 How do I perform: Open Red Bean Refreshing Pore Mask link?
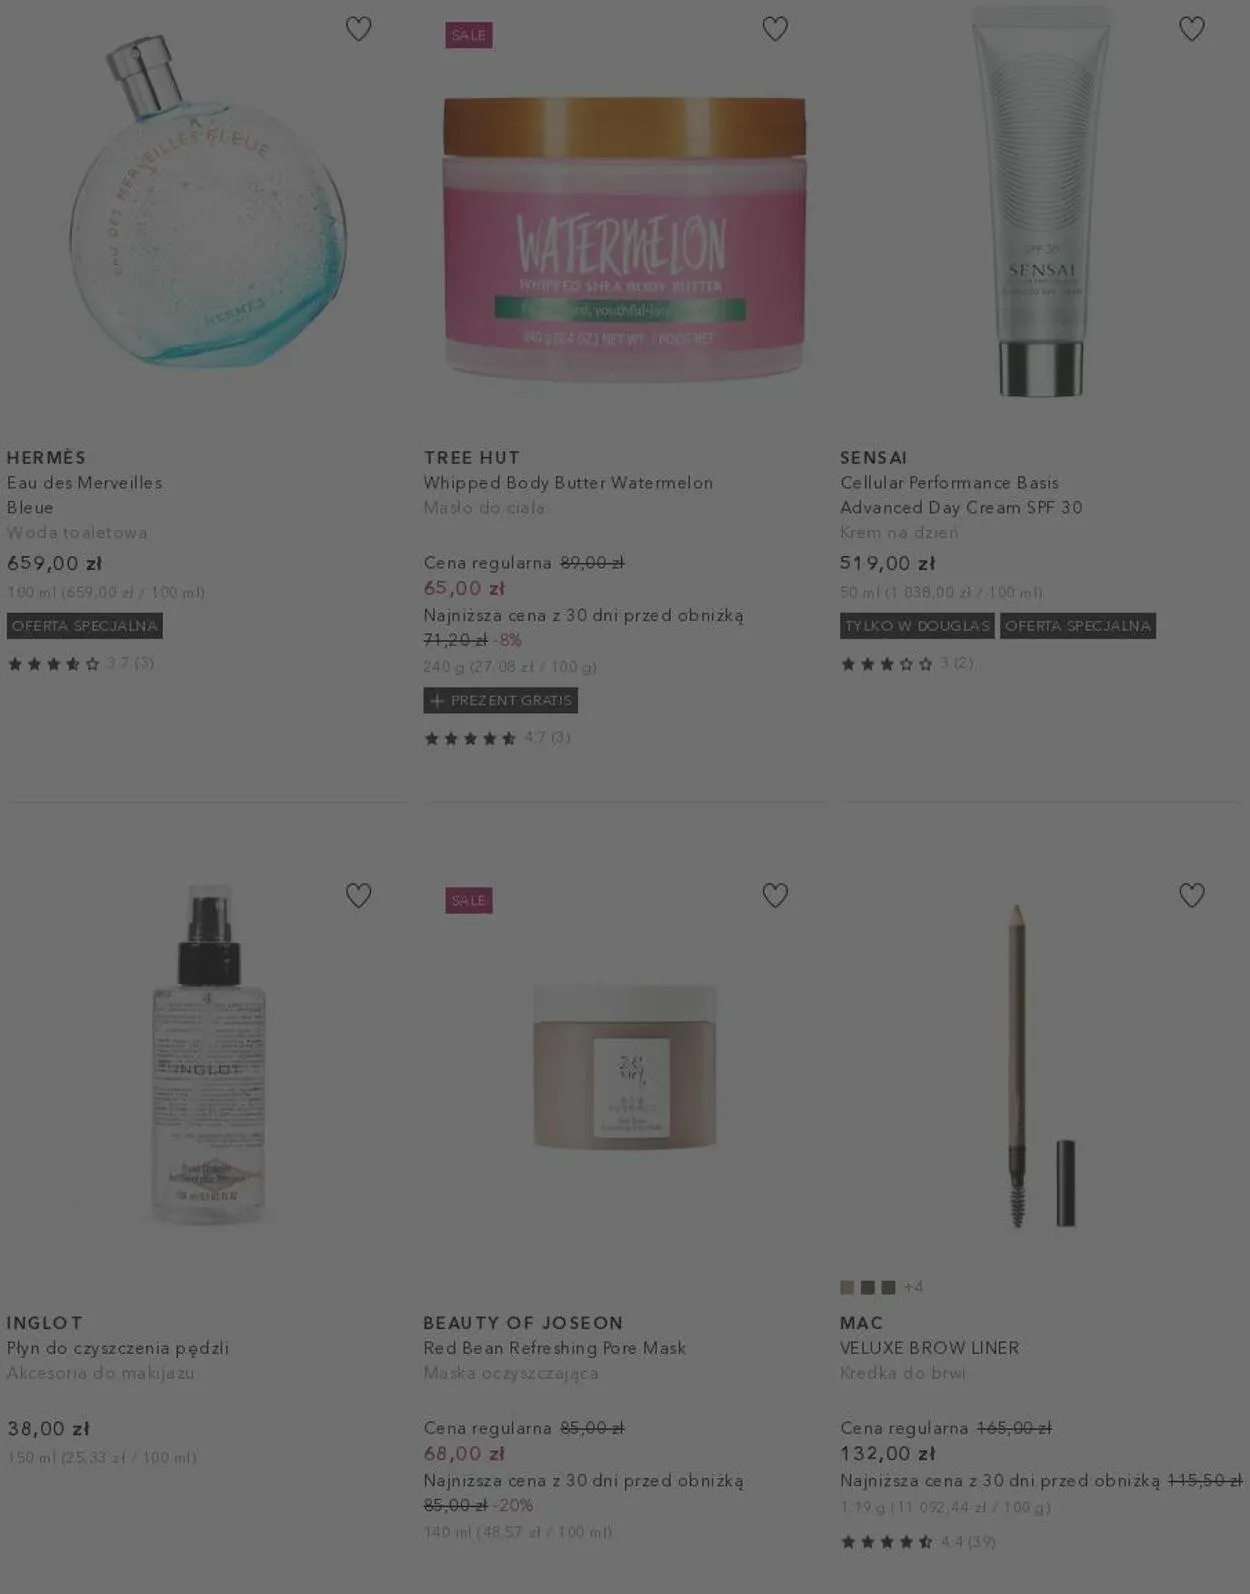point(554,1348)
